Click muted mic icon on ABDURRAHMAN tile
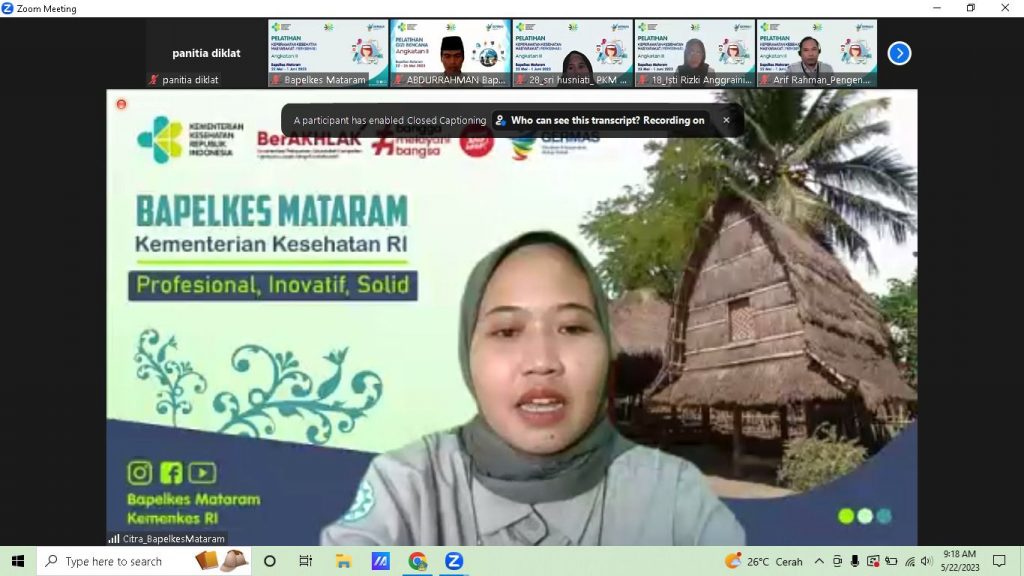The image size is (1024, 576). [x=398, y=80]
